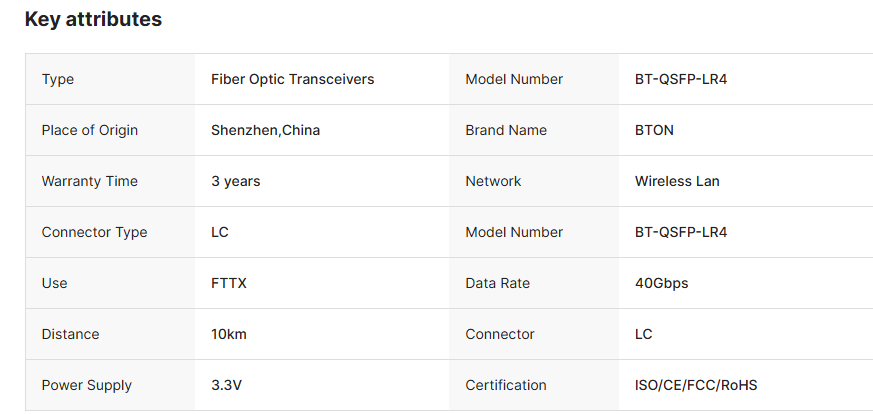Select the Brand Name label

point(506,130)
